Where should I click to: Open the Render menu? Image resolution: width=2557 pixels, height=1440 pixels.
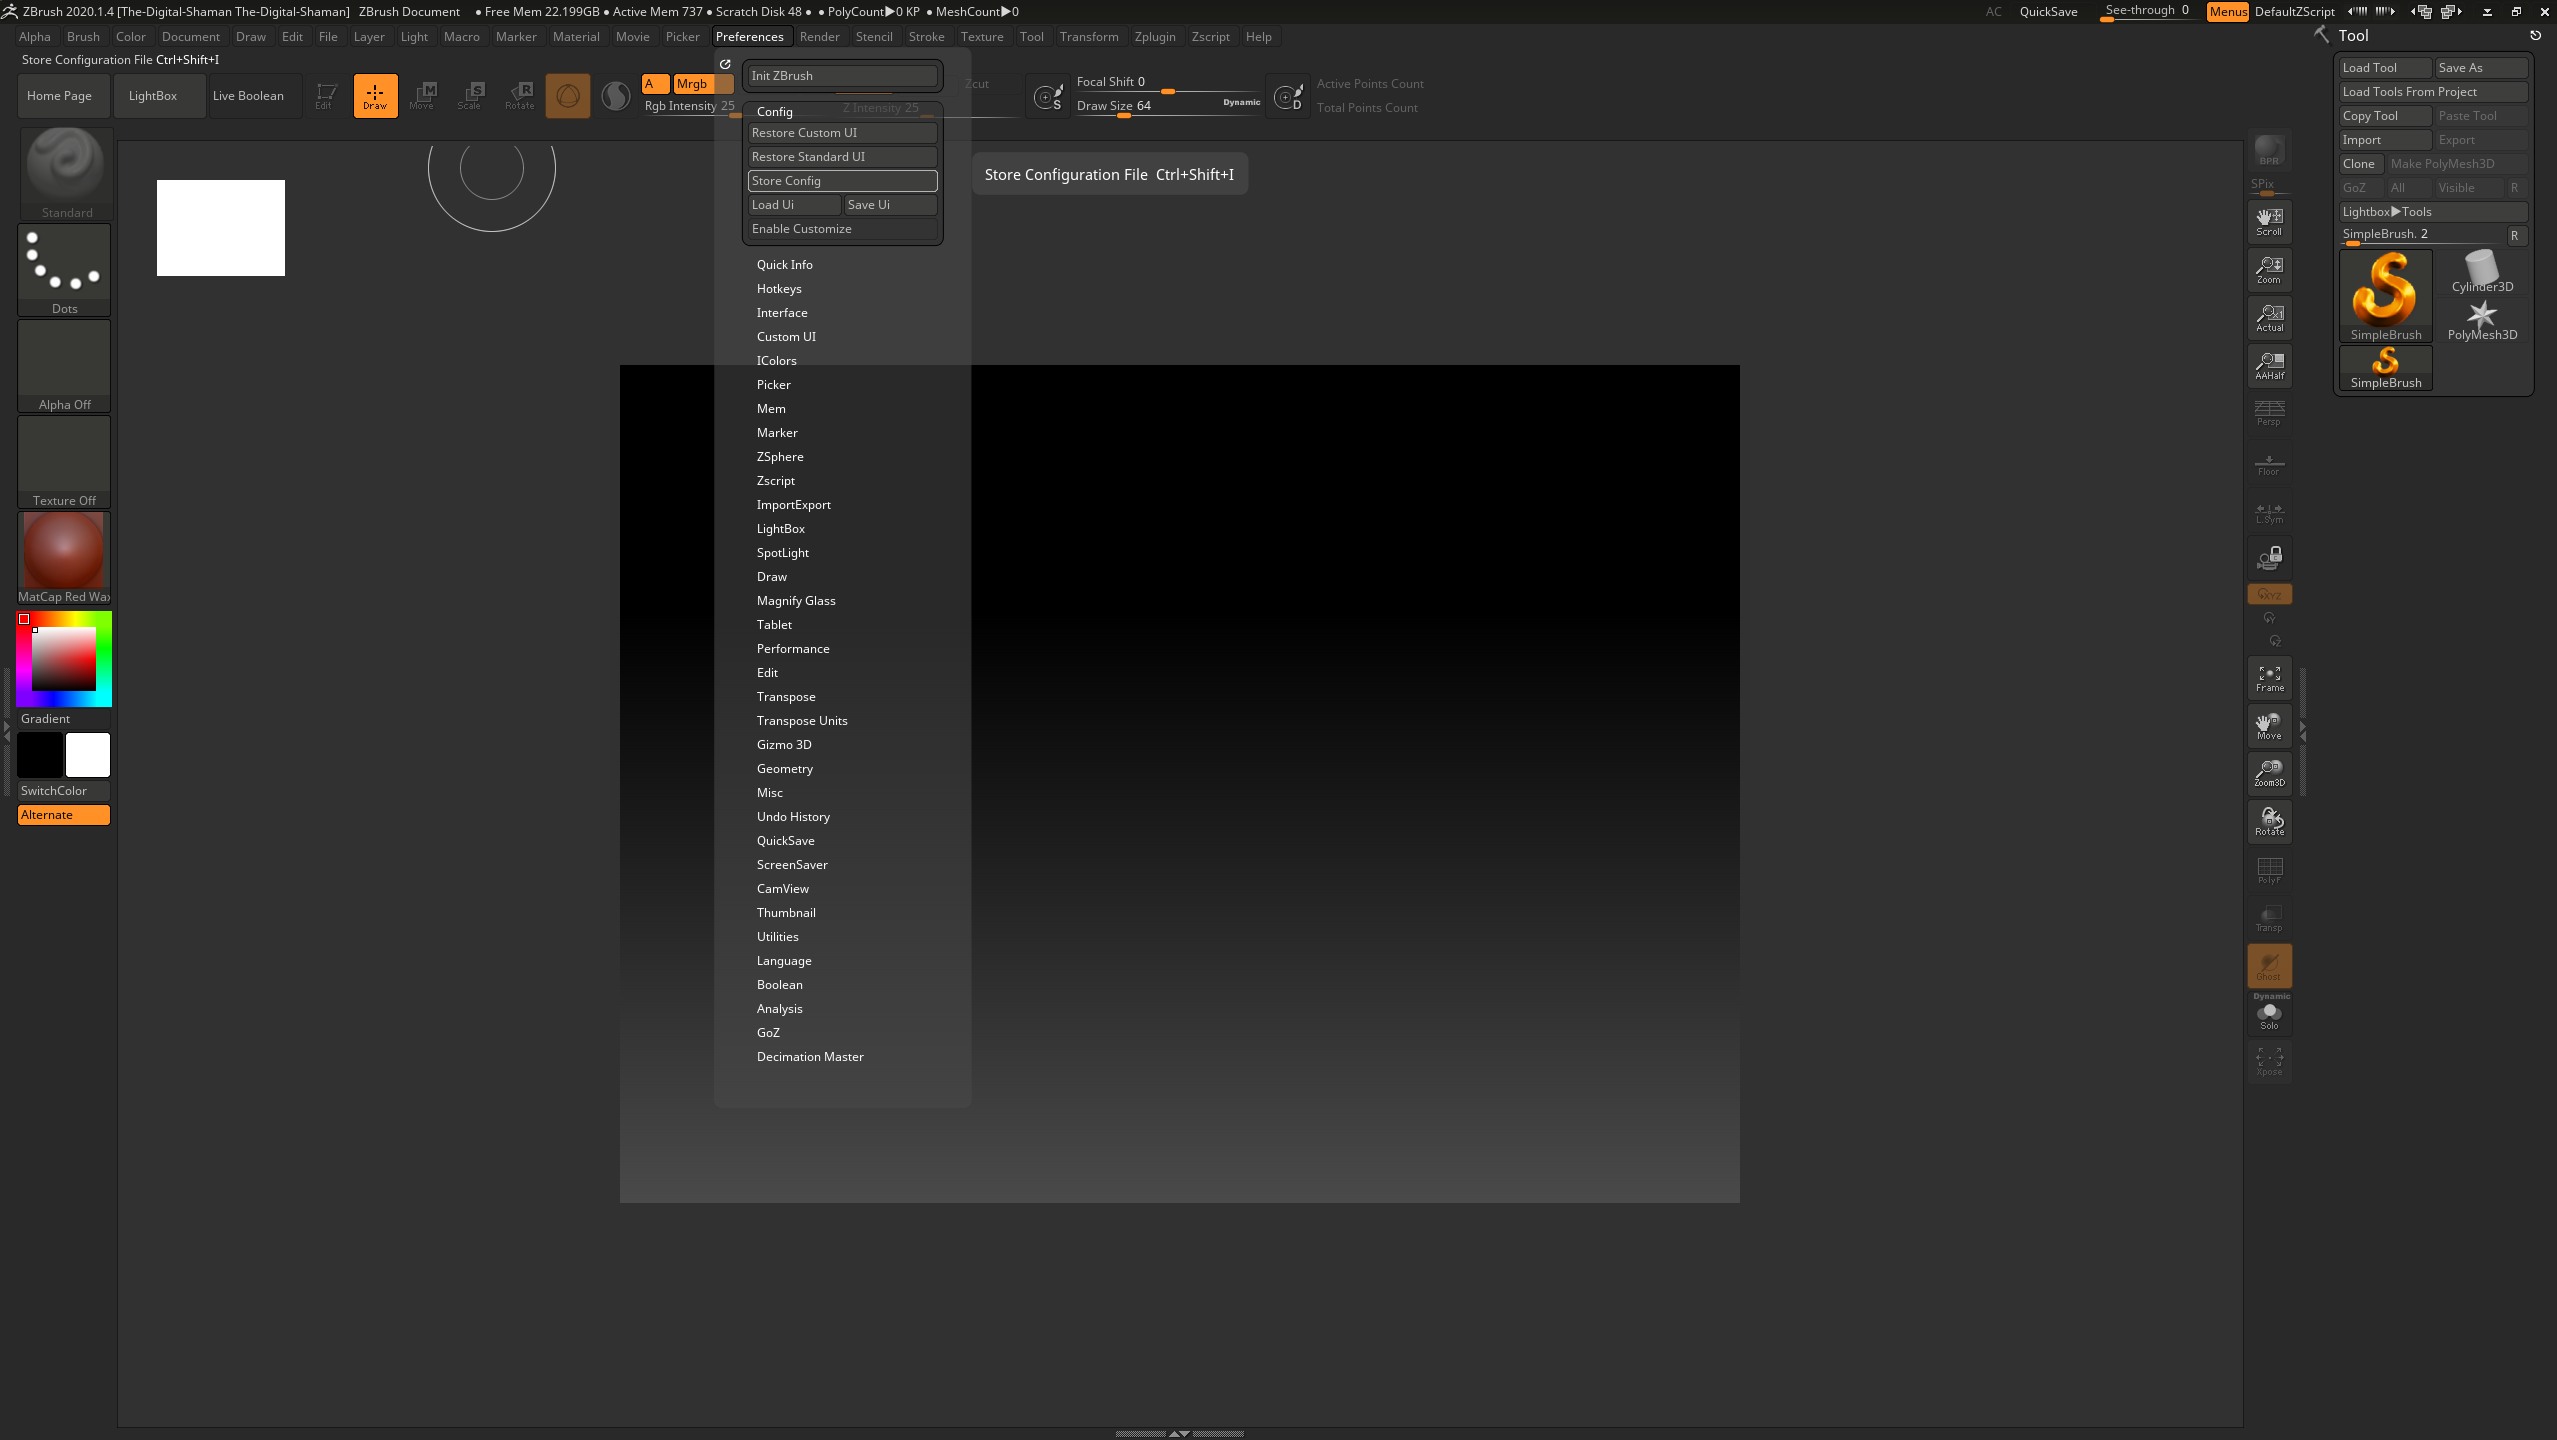point(820,37)
